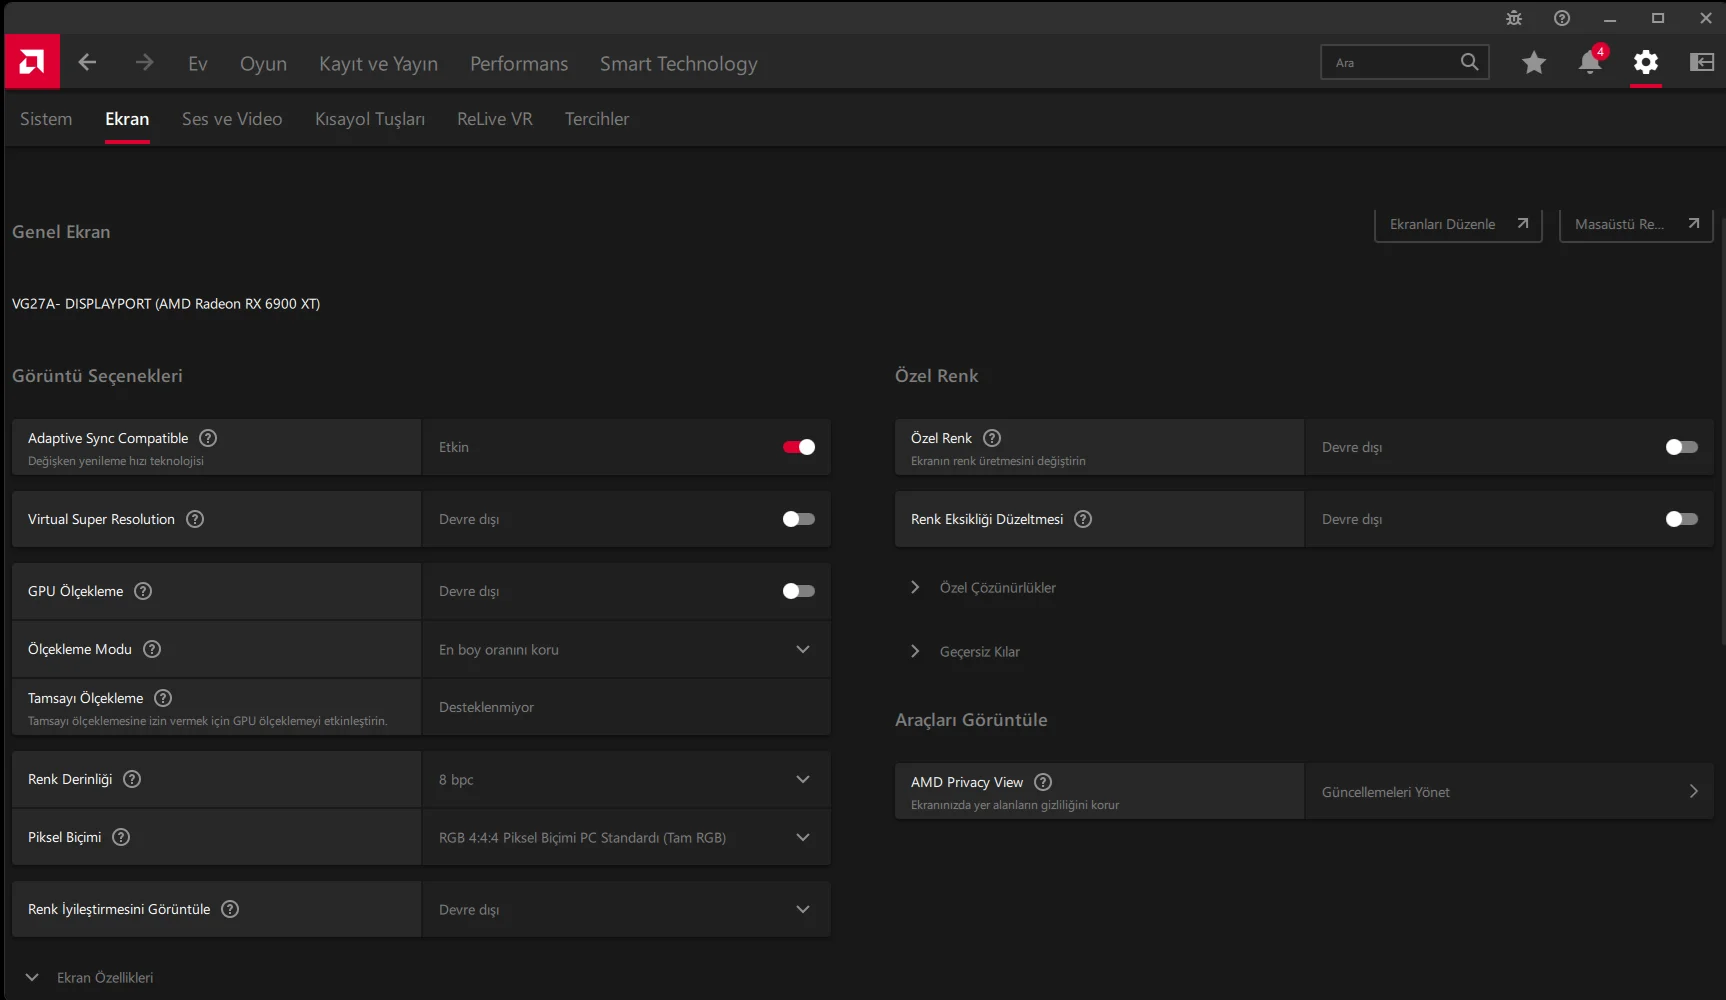1726x1000 pixels.
Task: Click Güncellemeleri Yönet for AMD Privacy View
Action: click(1508, 792)
